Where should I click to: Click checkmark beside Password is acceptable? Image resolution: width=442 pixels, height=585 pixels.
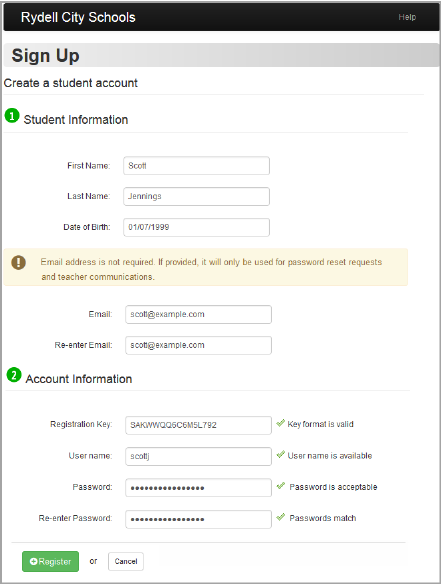[x=280, y=485]
